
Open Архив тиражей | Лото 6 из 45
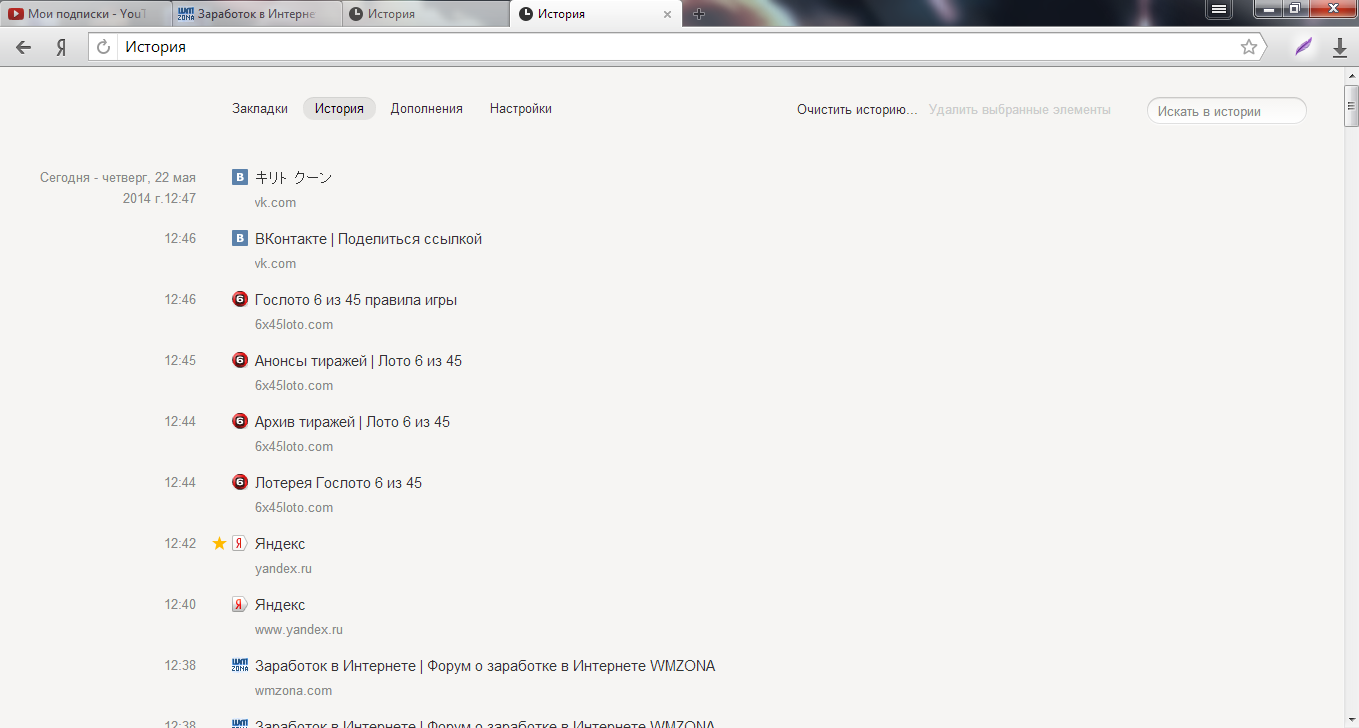coord(353,422)
